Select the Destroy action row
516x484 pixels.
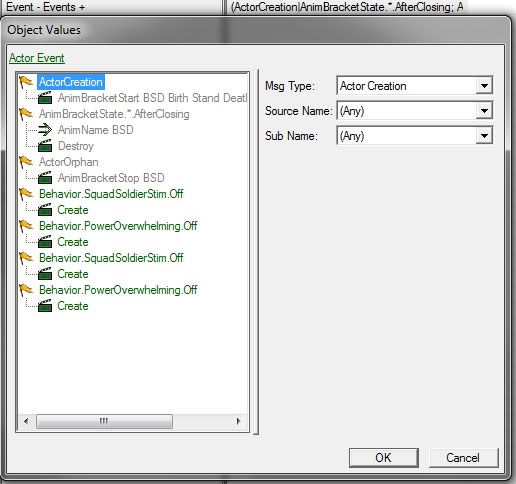point(76,146)
